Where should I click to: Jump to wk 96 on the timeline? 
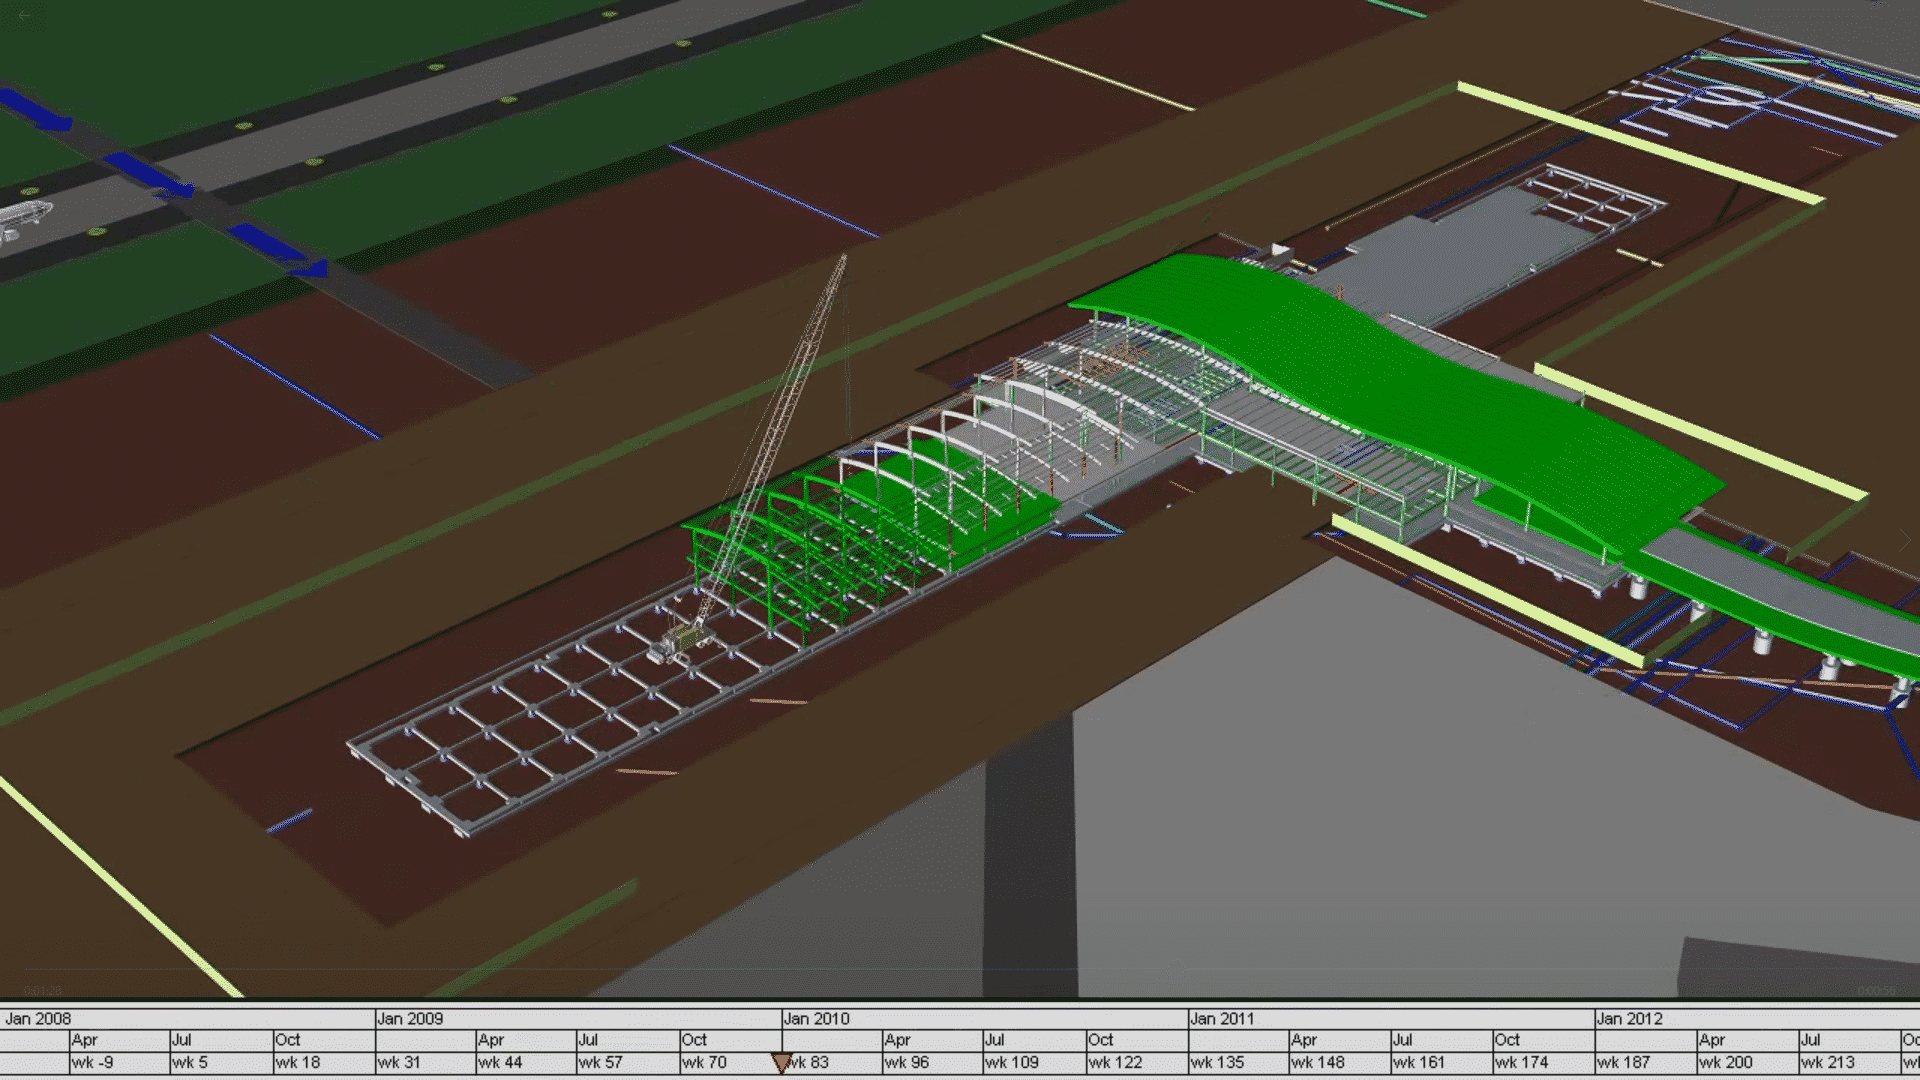pyautogui.click(x=907, y=1062)
